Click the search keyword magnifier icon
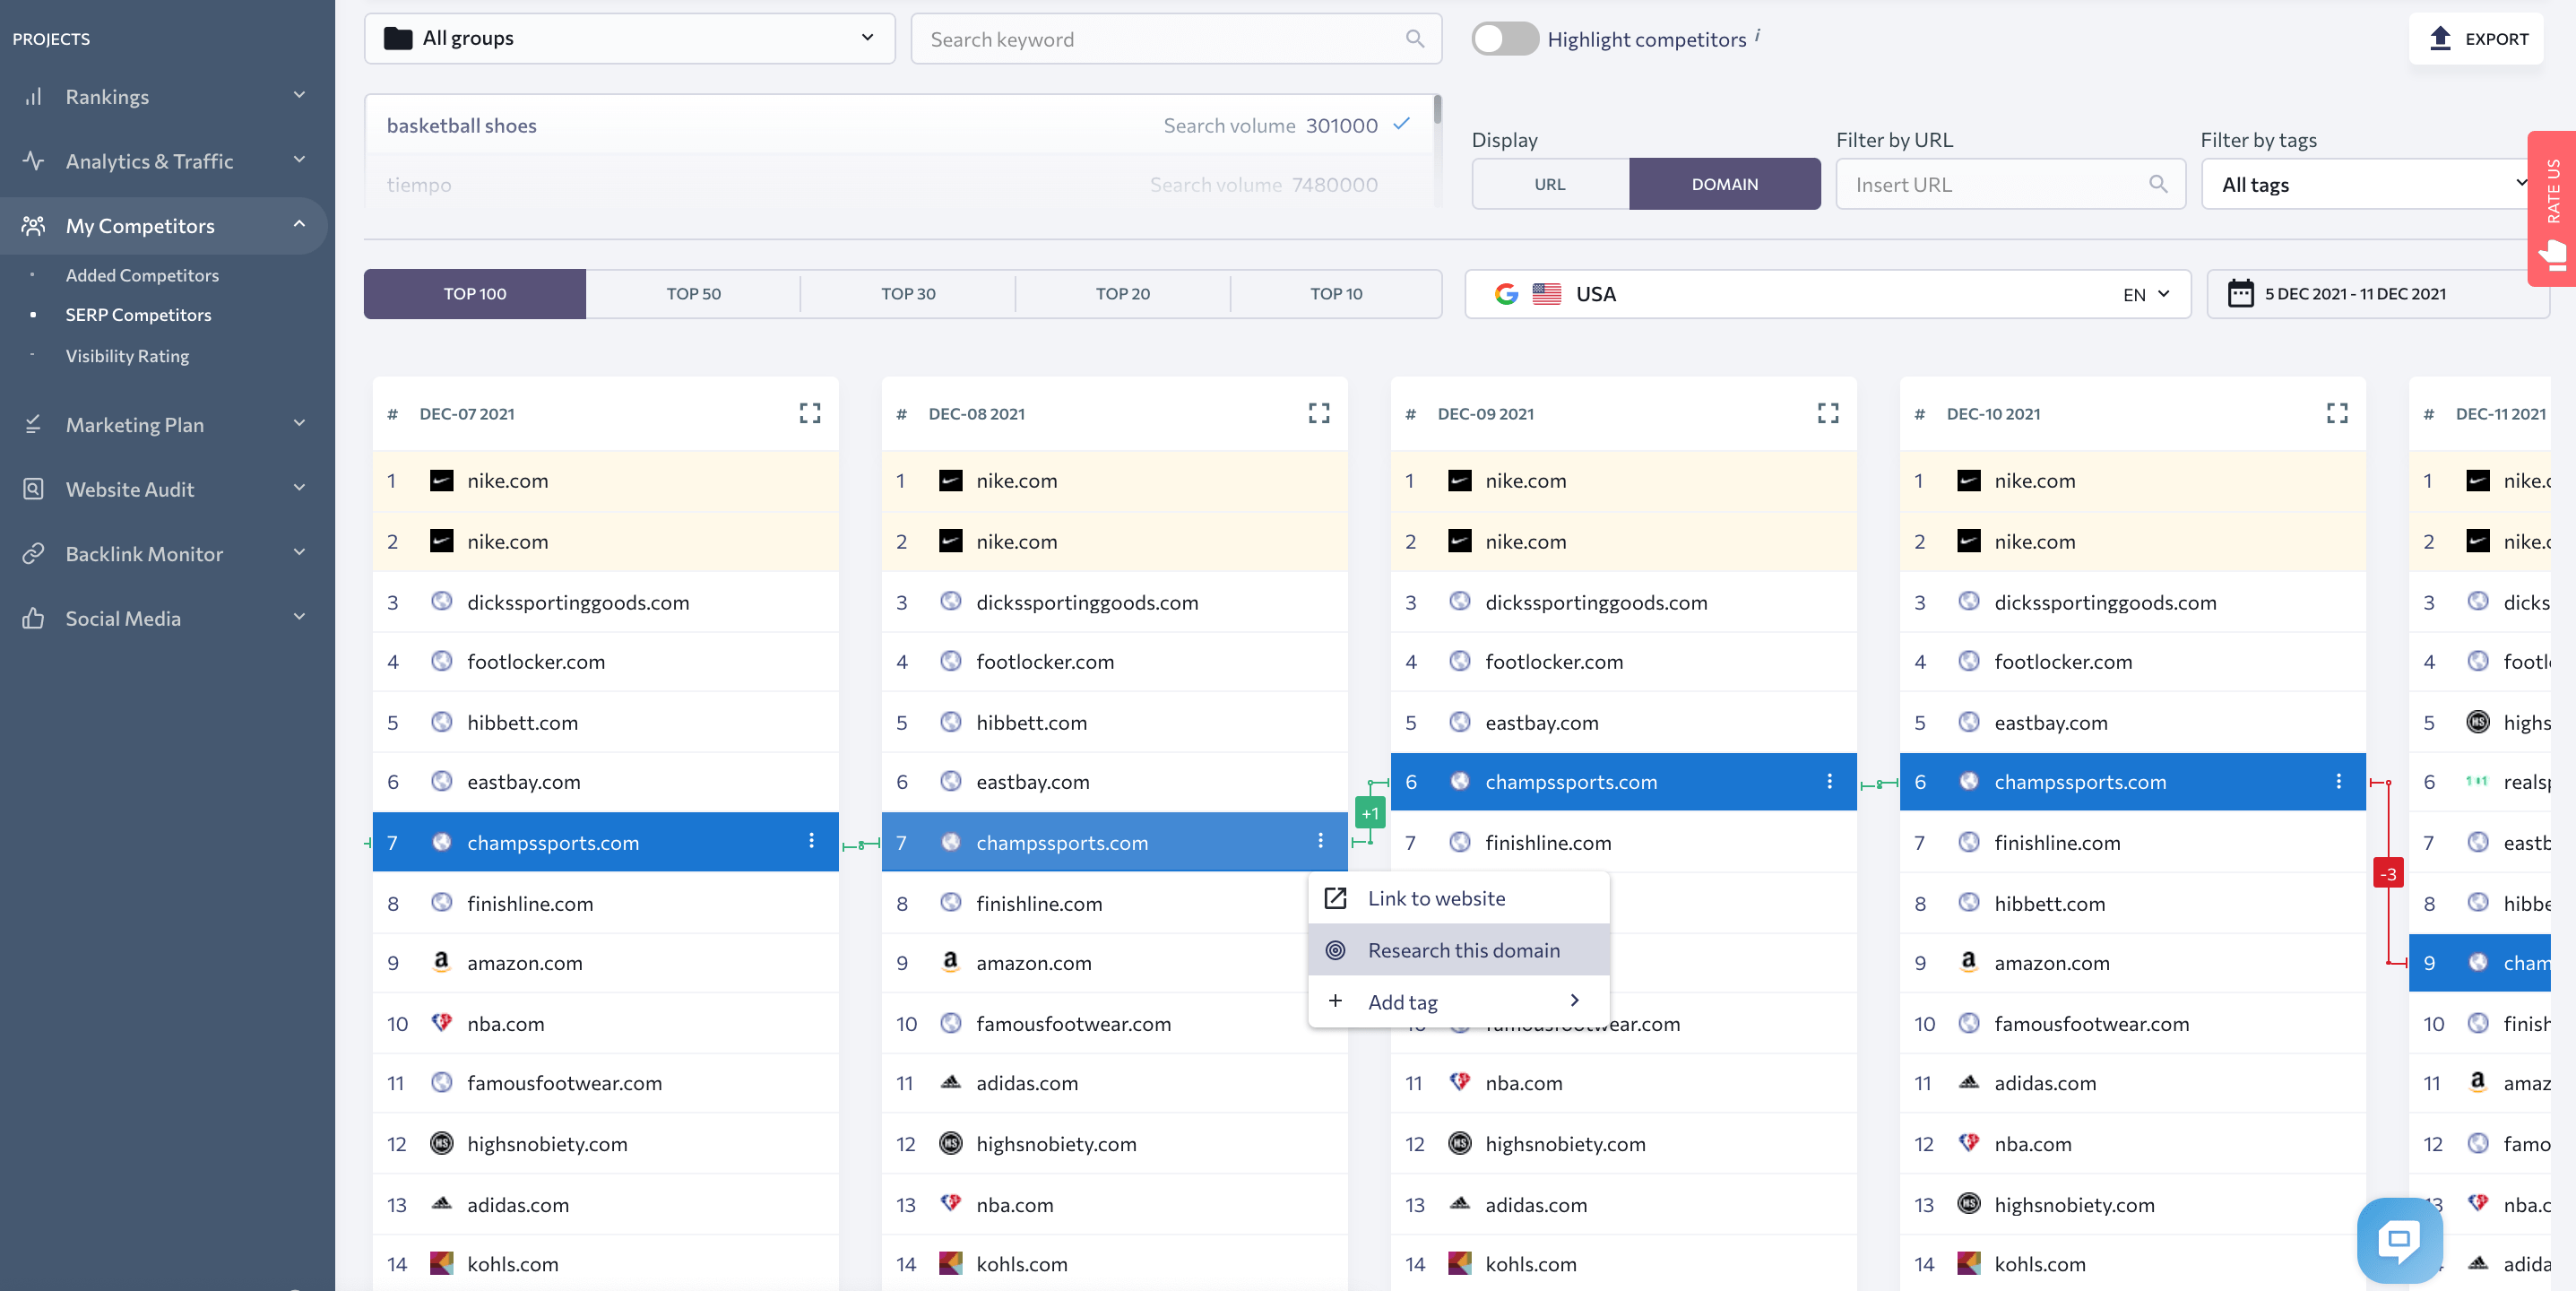 click(1414, 39)
